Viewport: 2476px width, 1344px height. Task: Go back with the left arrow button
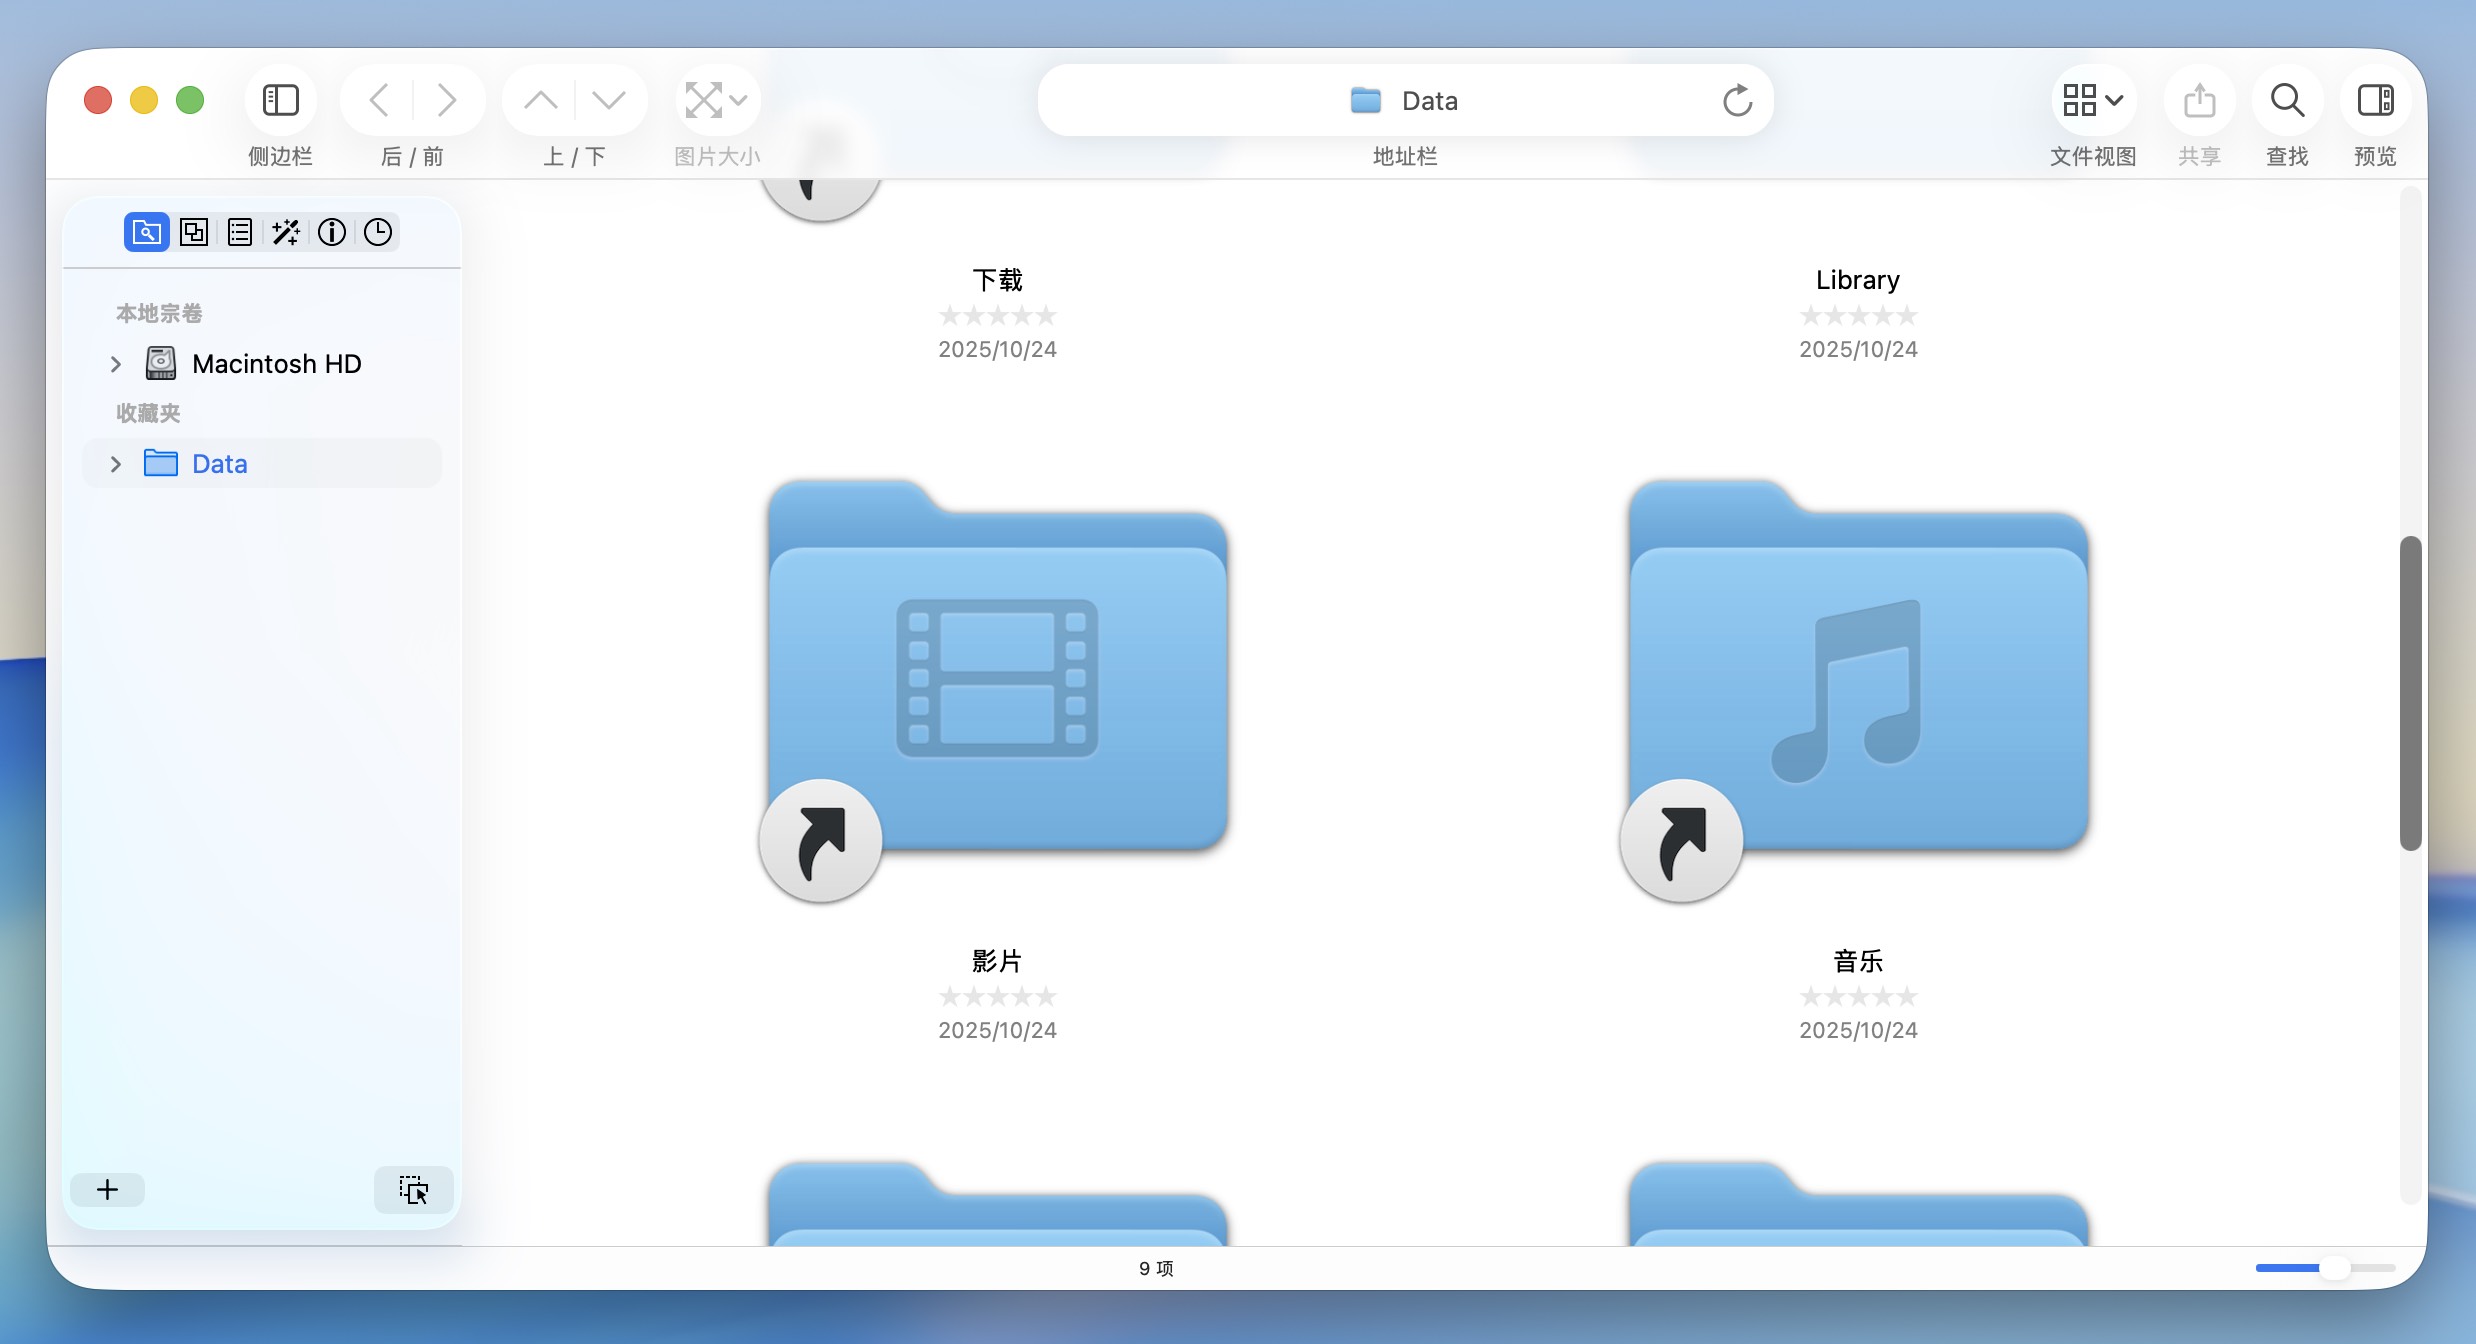(x=379, y=100)
